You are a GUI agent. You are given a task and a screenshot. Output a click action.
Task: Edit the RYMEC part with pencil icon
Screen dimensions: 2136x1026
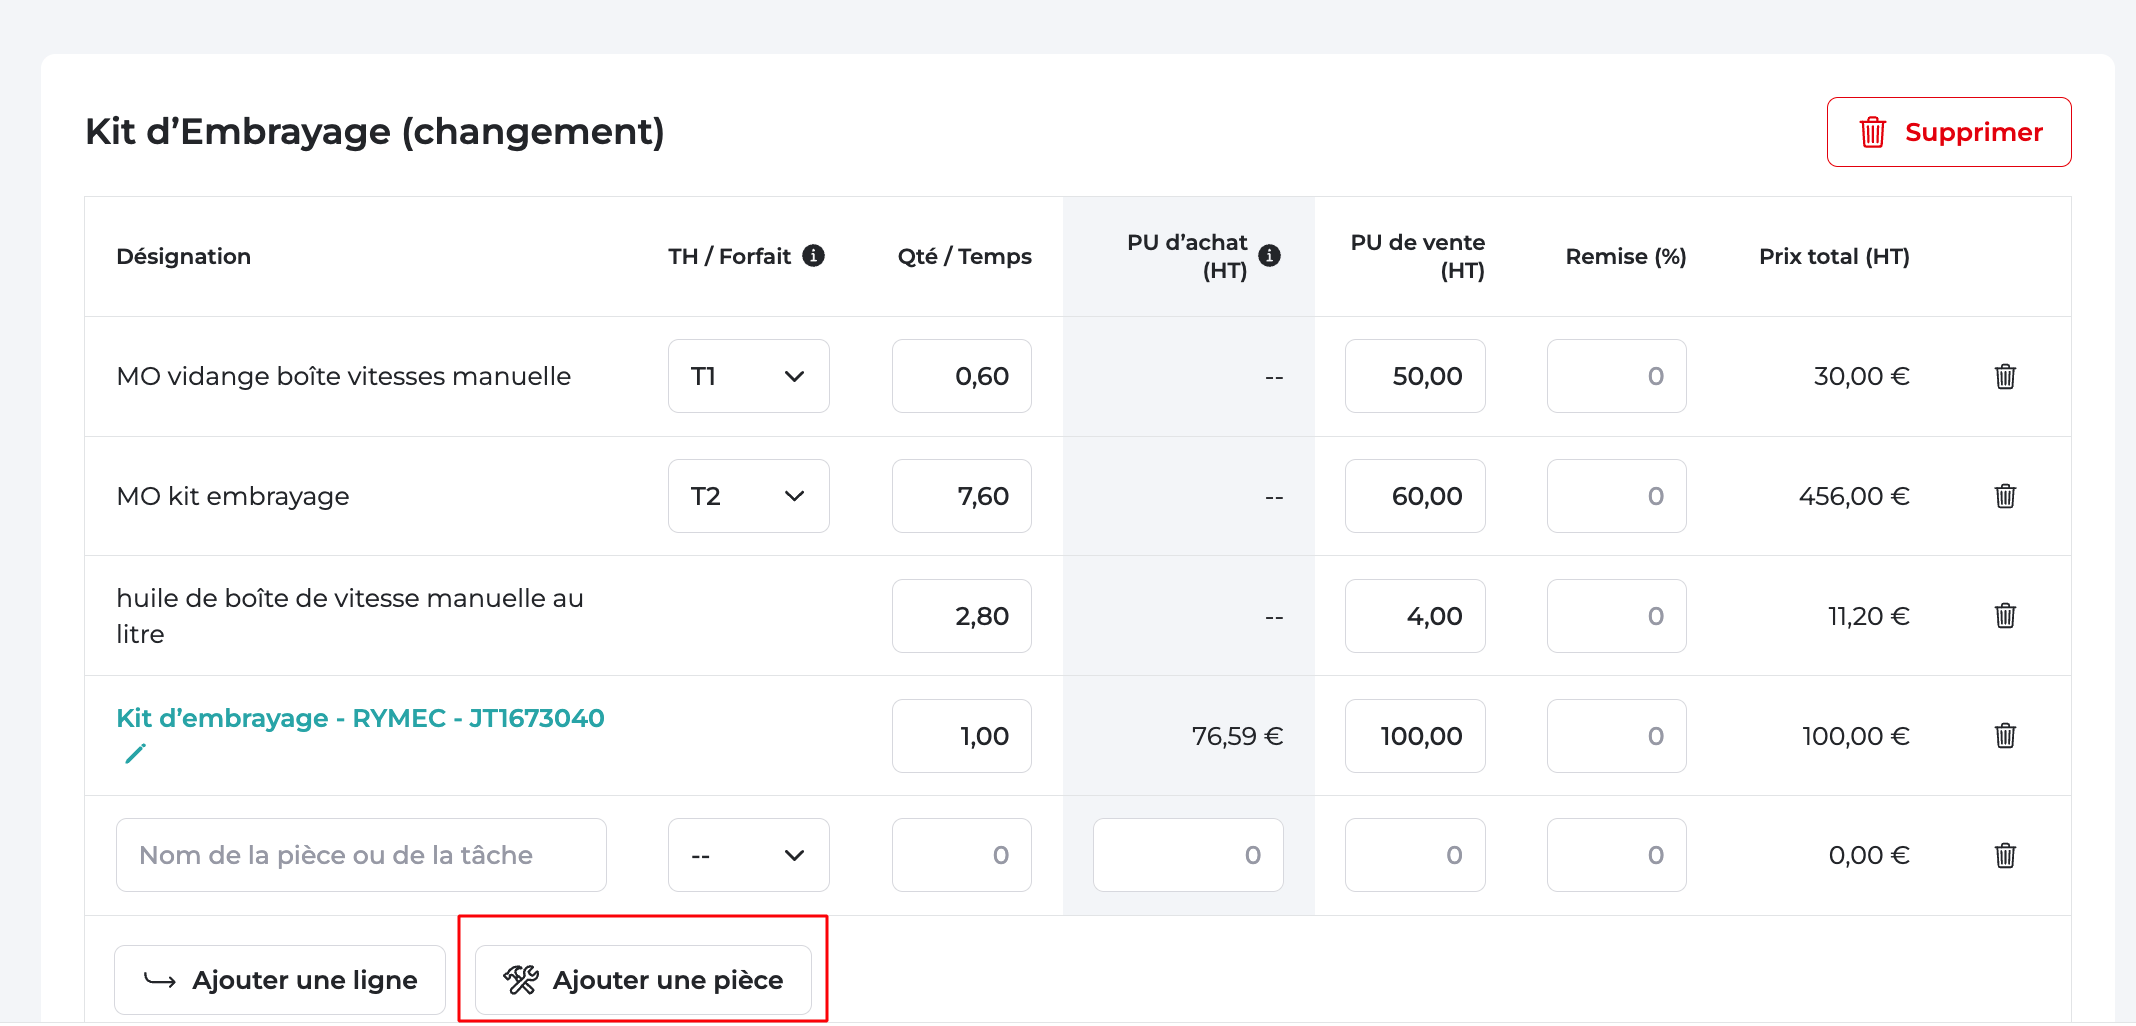pyautogui.click(x=135, y=754)
